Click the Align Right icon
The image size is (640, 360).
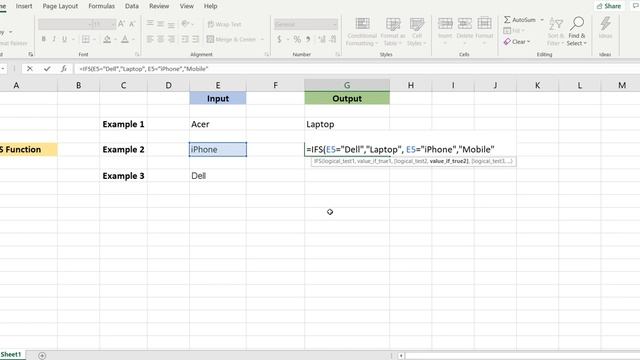tap(171, 39)
